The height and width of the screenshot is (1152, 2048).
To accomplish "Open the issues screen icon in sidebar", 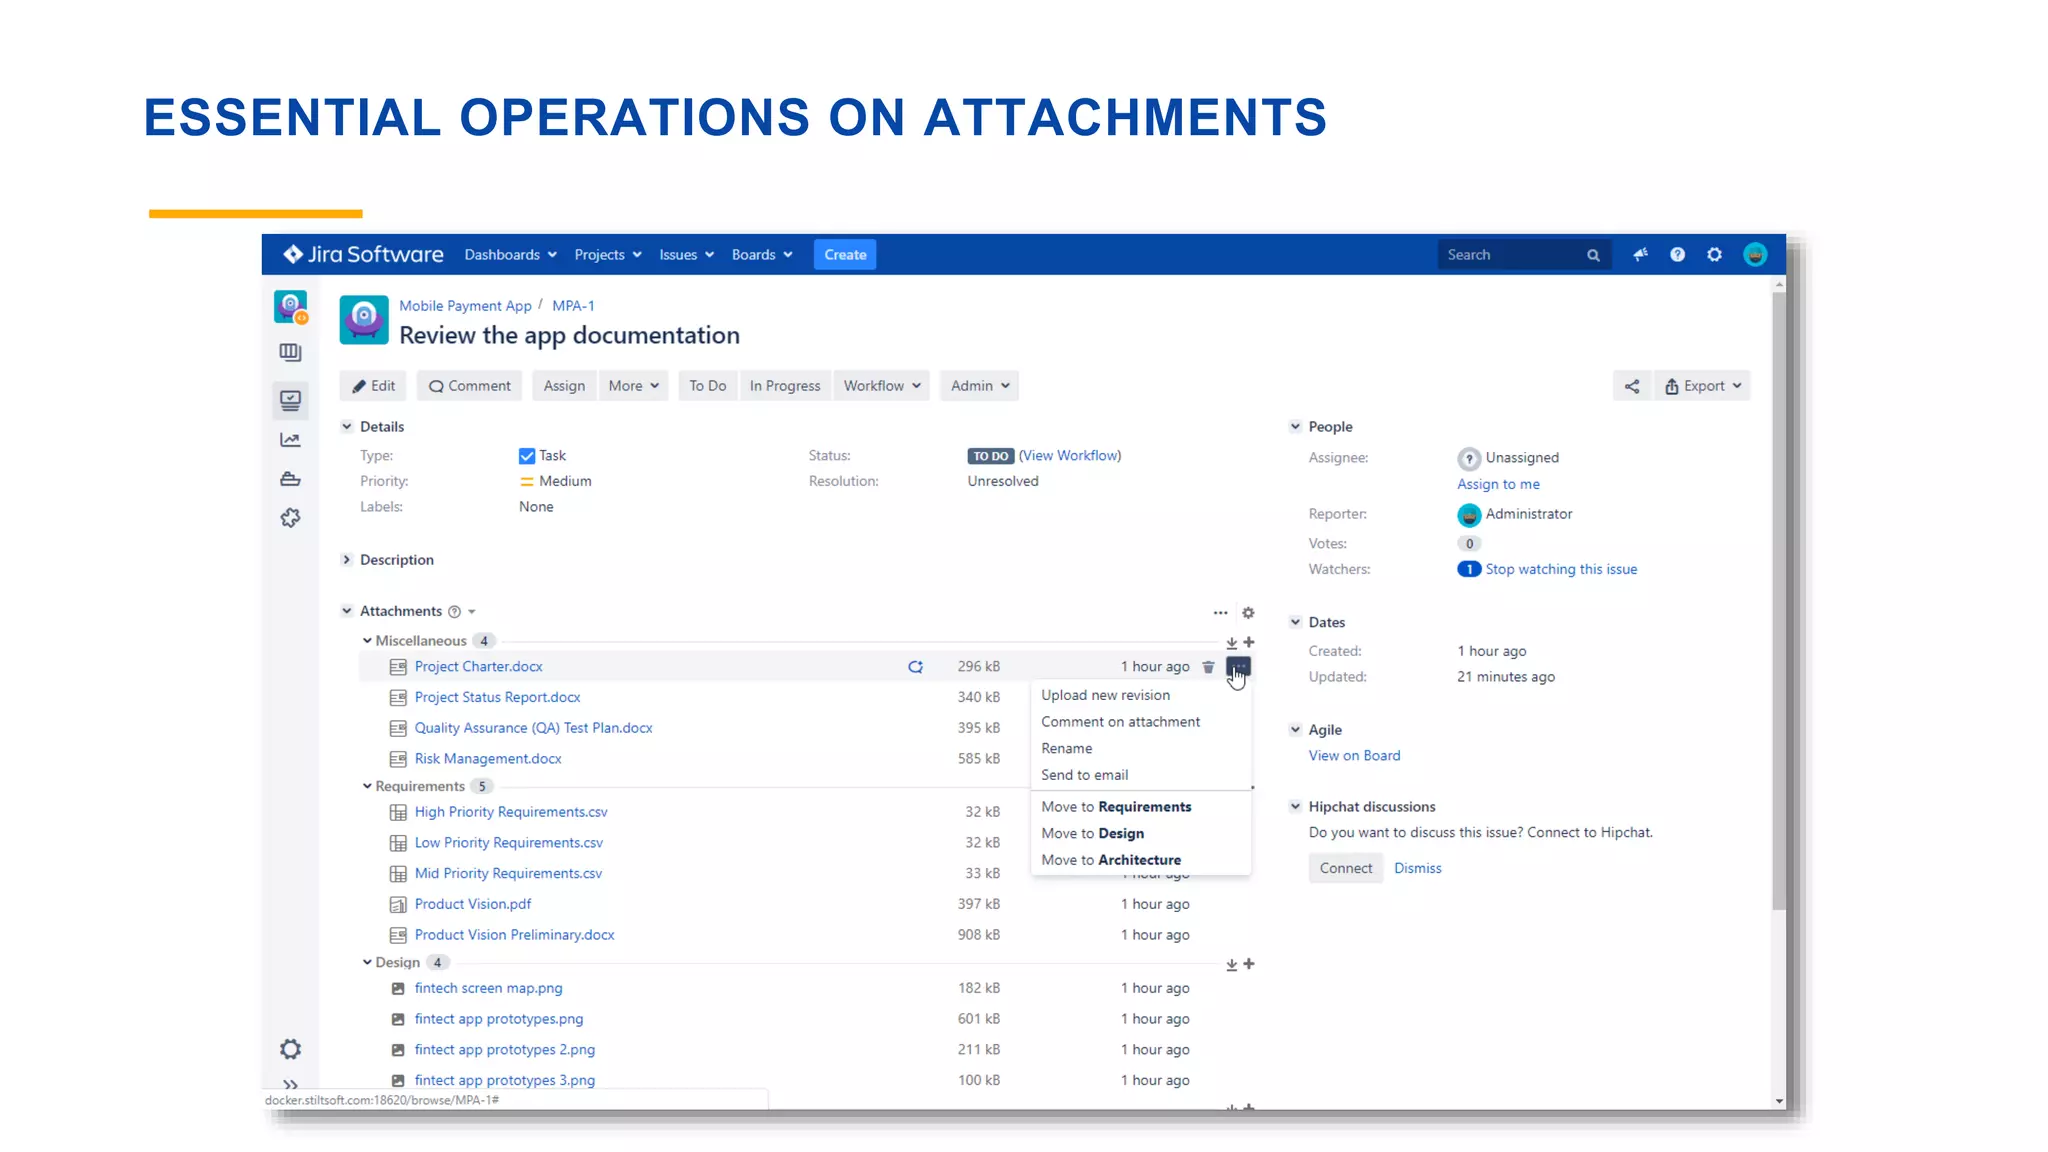I will pyautogui.click(x=290, y=400).
